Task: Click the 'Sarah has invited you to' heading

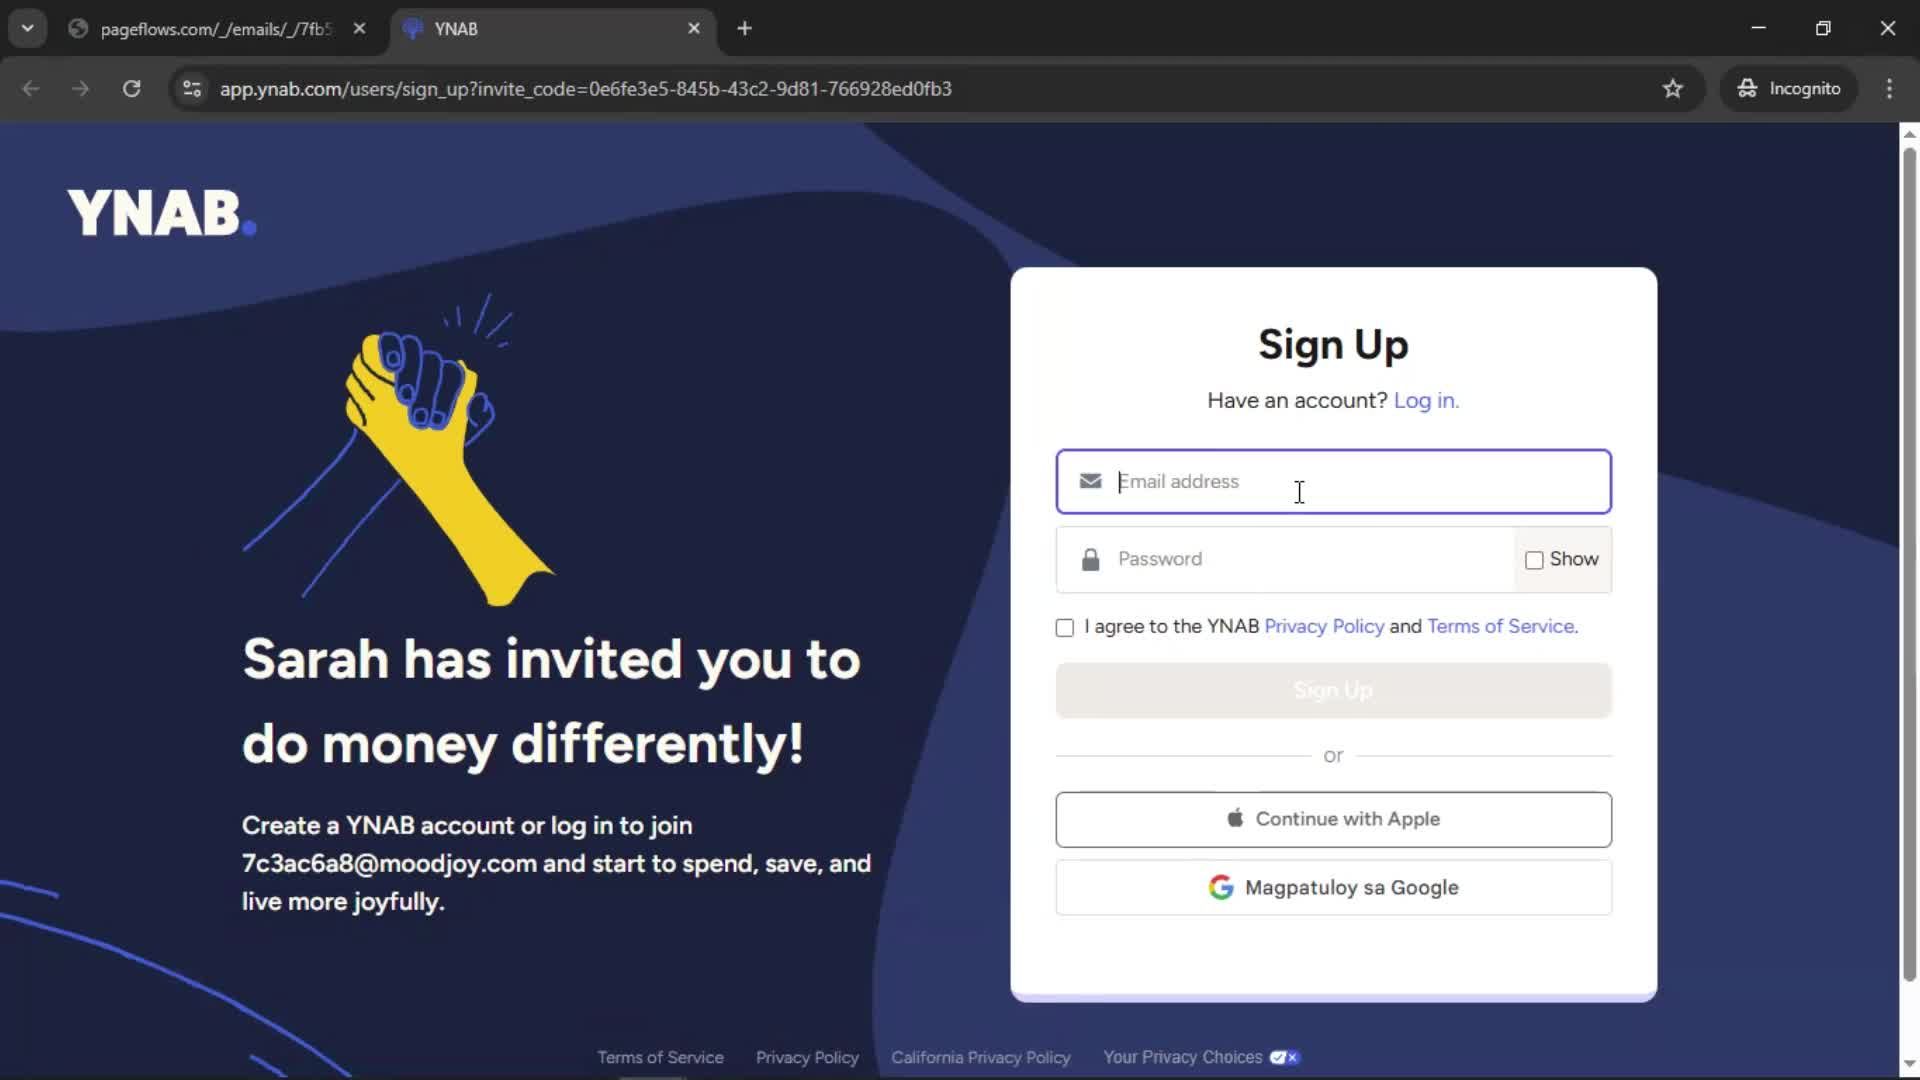Action: coord(551,660)
